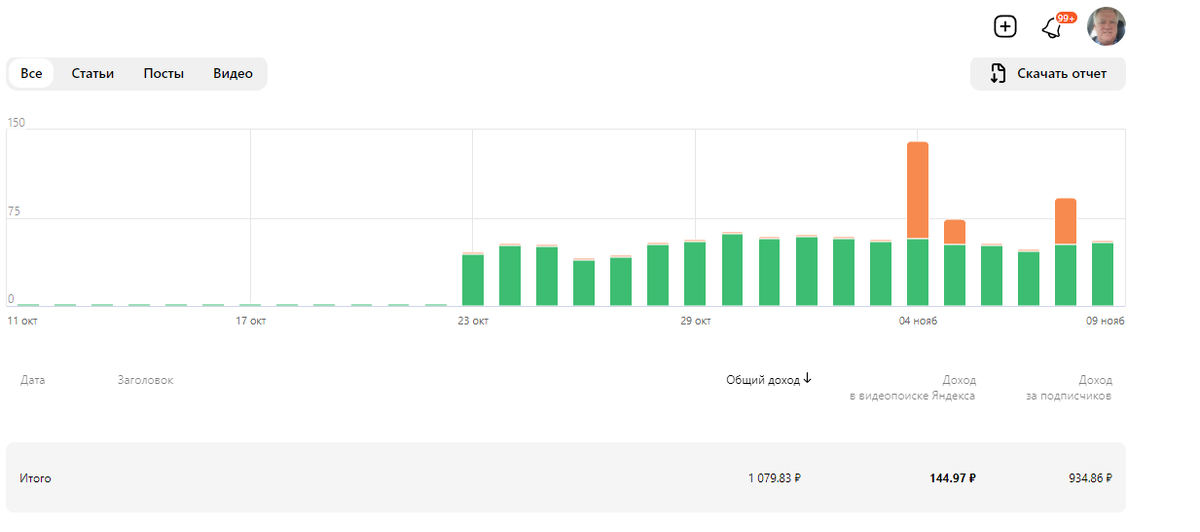The image size is (1200, 532).
Task: Open the user profile avatar
Action: tap(1107, 27)
